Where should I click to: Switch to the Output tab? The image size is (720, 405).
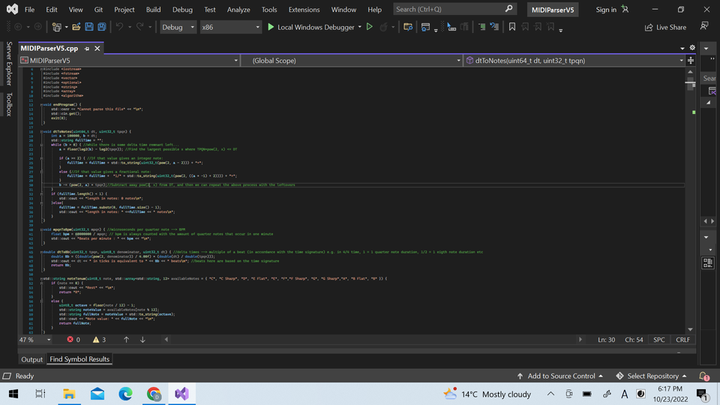tap(32, 359)
